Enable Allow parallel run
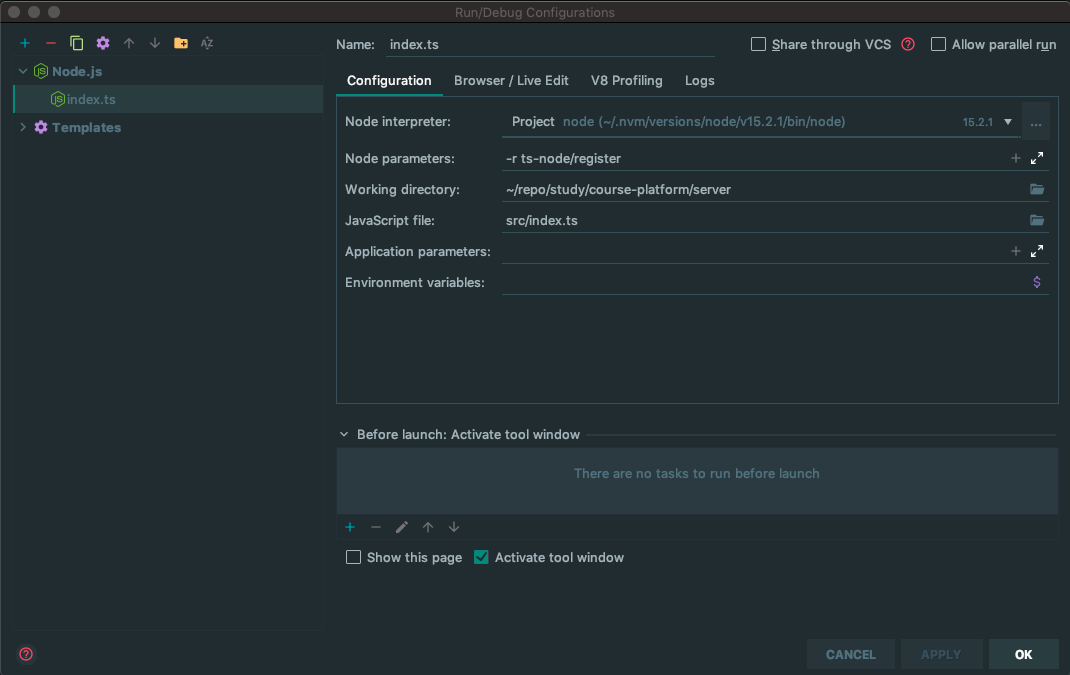Screen dimensions: 1070x675 938,44
